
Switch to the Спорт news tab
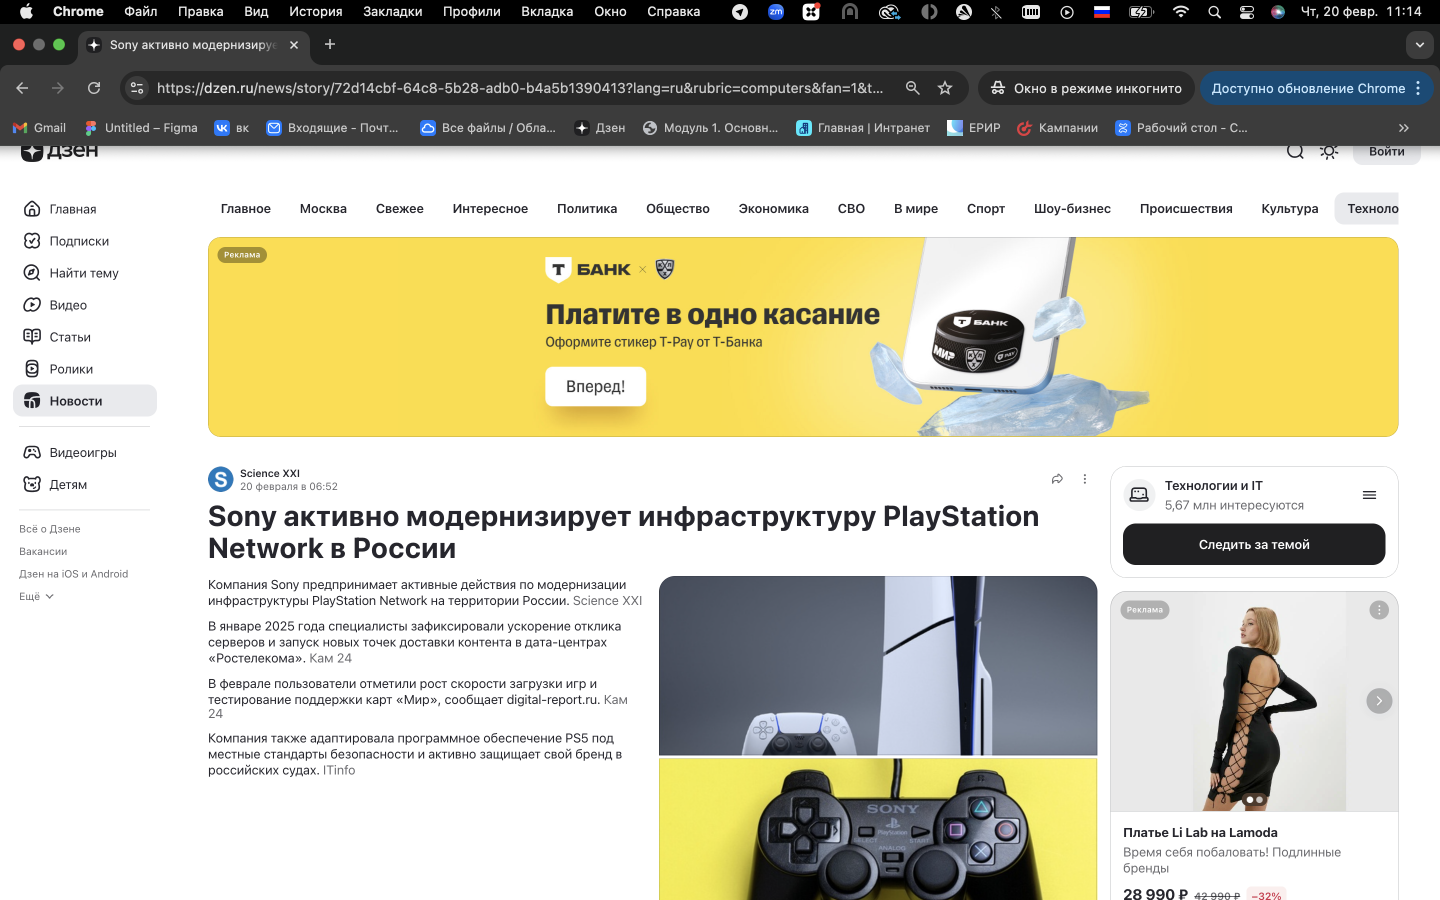(986, 209)
